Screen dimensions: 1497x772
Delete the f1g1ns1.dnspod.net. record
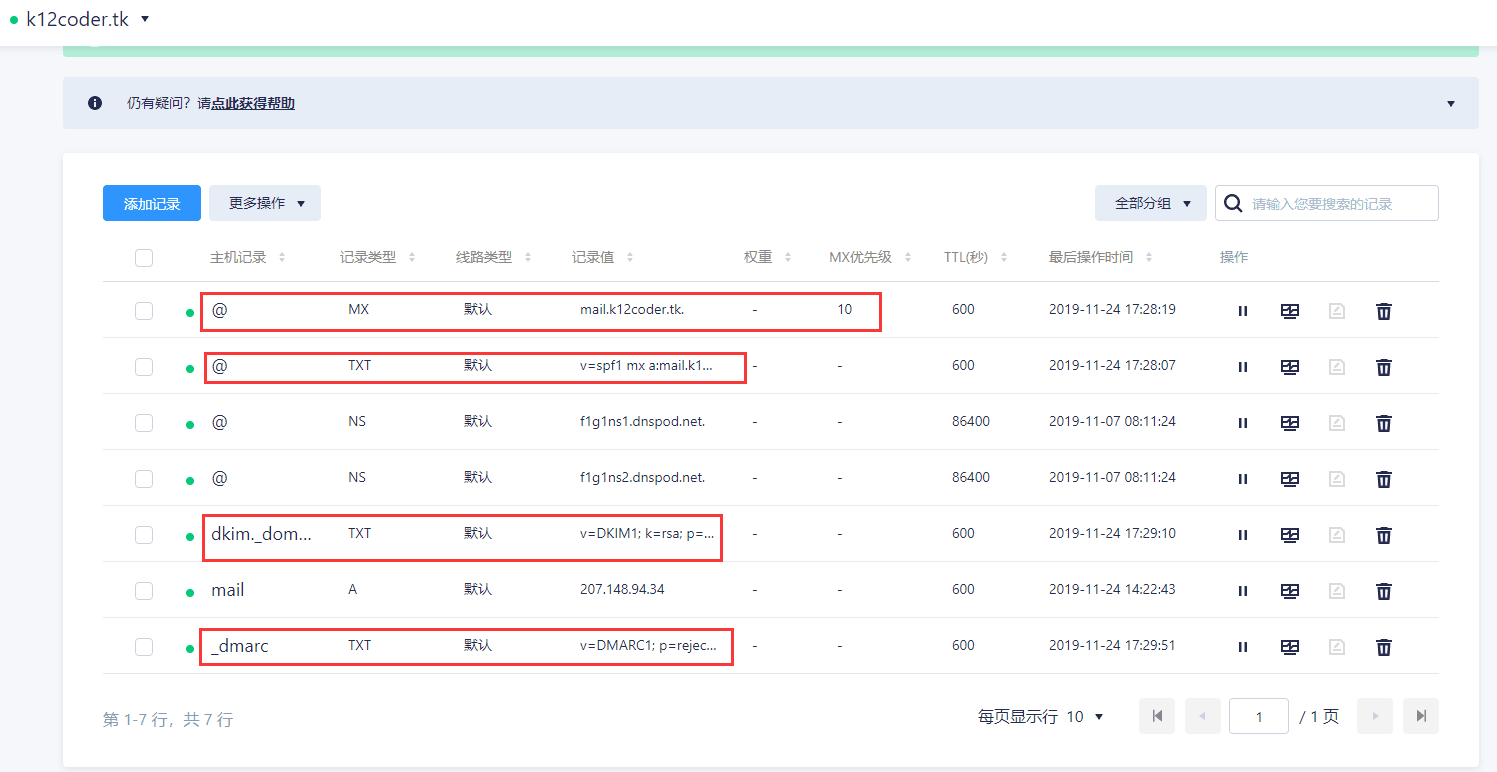(x=1384, y=423)
